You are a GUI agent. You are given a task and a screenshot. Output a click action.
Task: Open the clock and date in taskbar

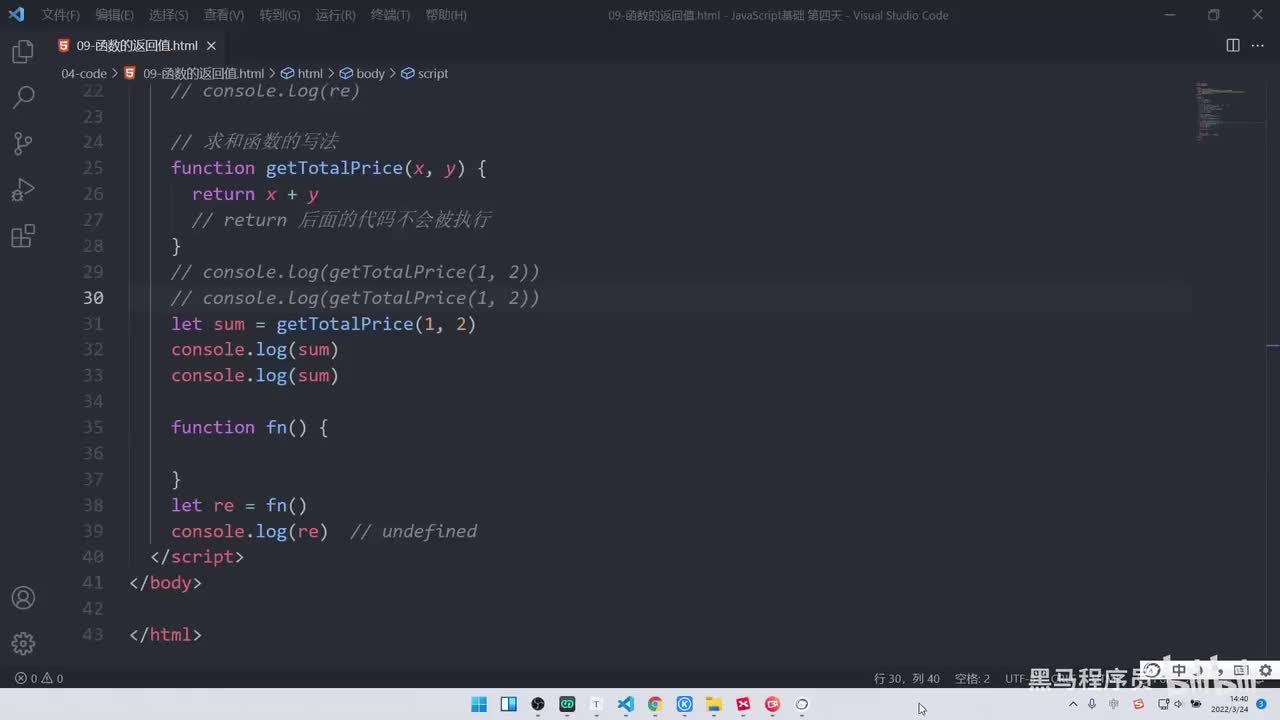(1230, 704)
